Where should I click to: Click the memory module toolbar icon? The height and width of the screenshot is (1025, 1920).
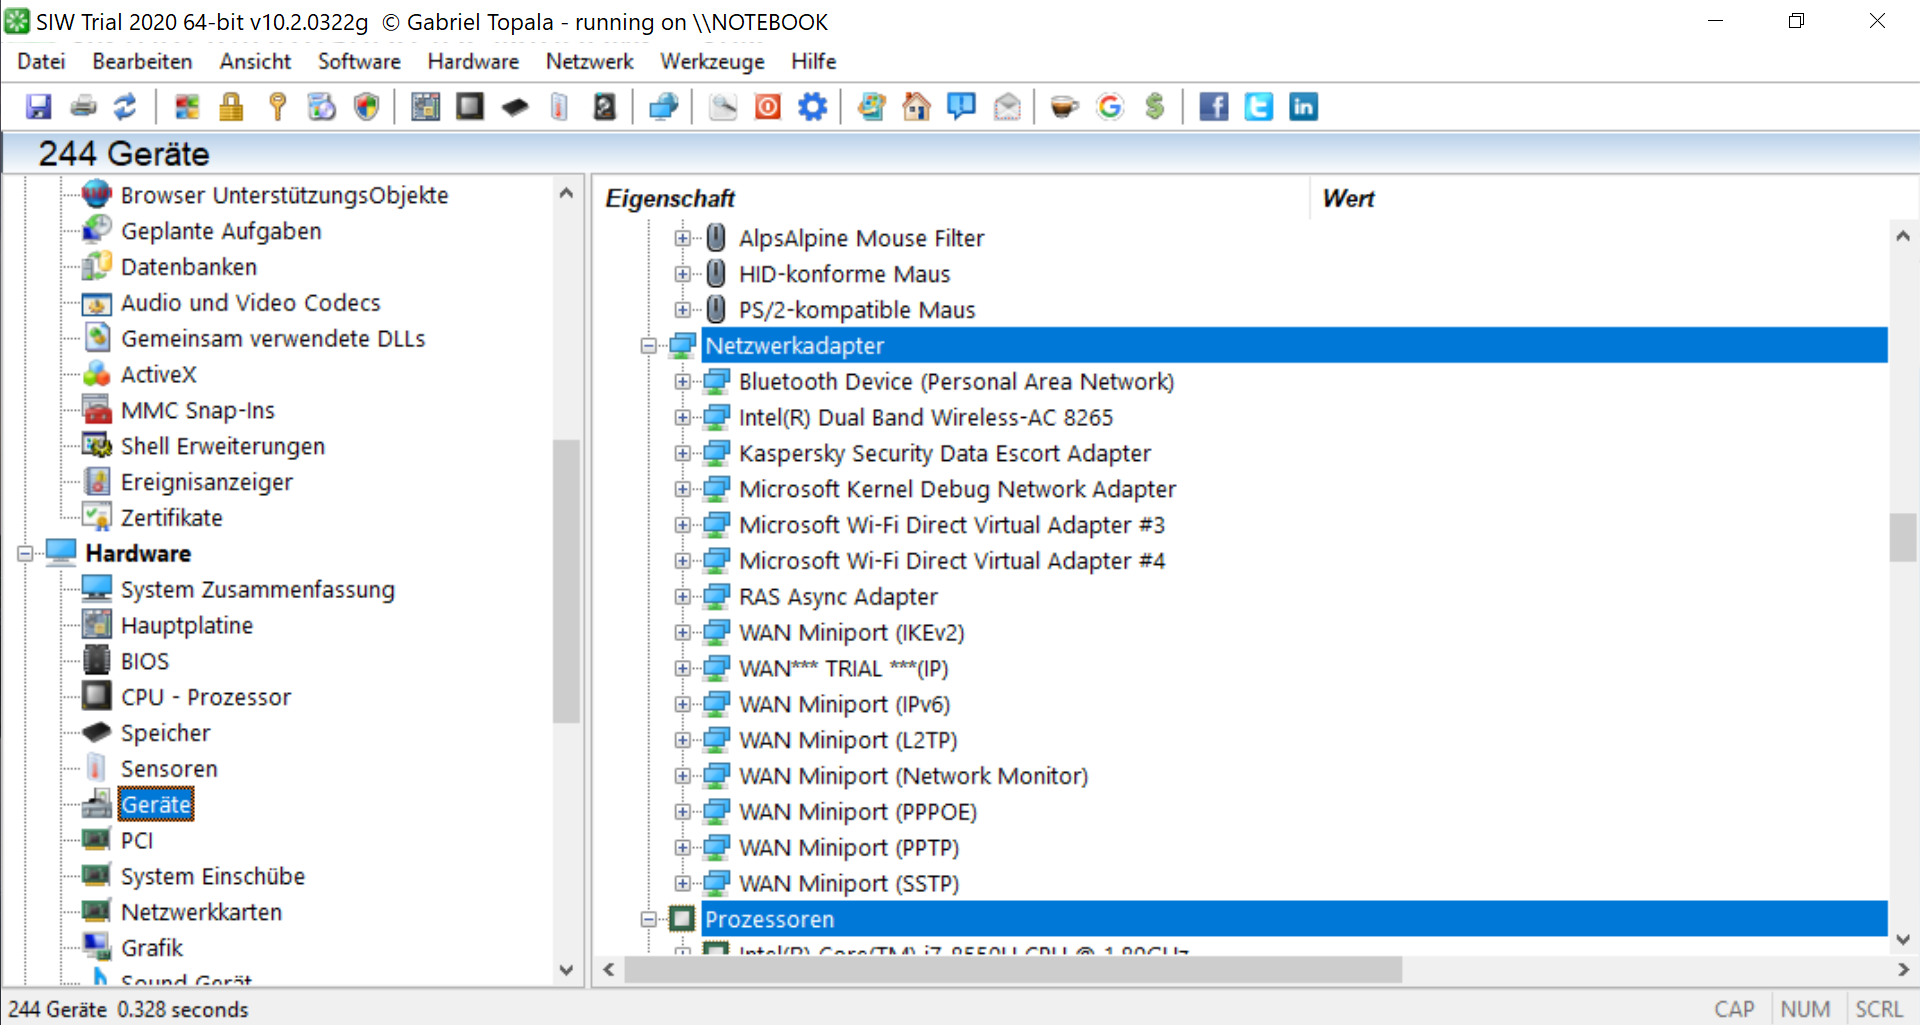515,107
